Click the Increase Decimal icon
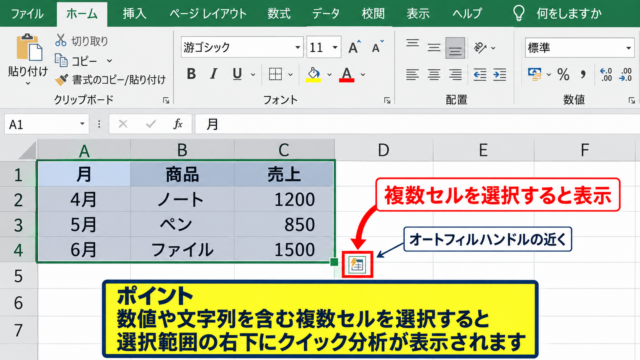The image size is (640, 360). point(606,75)
